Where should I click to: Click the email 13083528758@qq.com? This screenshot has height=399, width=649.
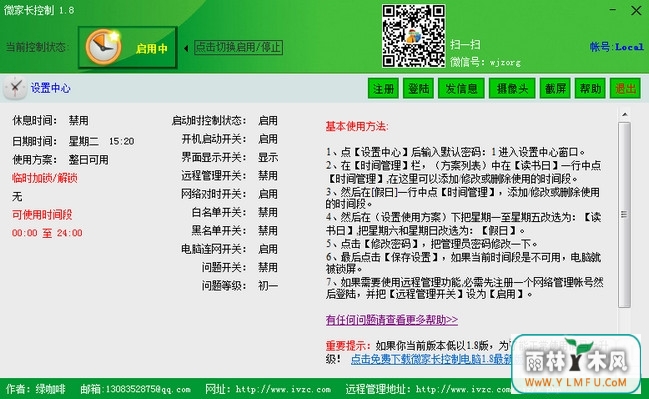point(148,389)
